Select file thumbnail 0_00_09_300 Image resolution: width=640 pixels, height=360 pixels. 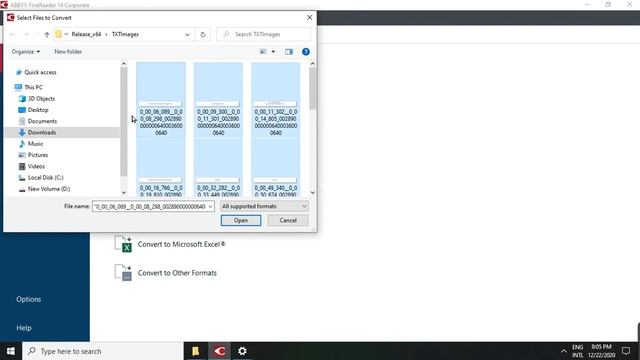click(218, 100)
